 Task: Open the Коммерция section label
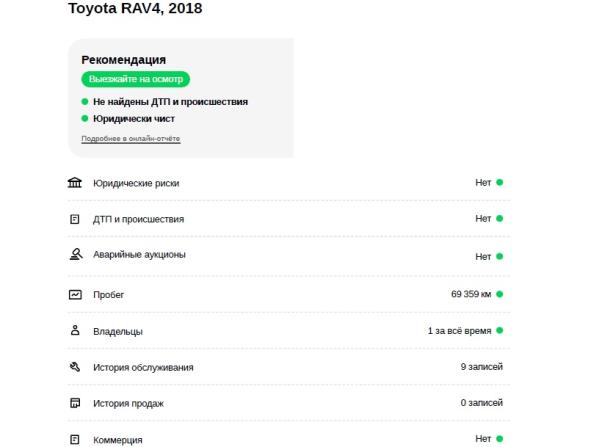click(118, 440)
